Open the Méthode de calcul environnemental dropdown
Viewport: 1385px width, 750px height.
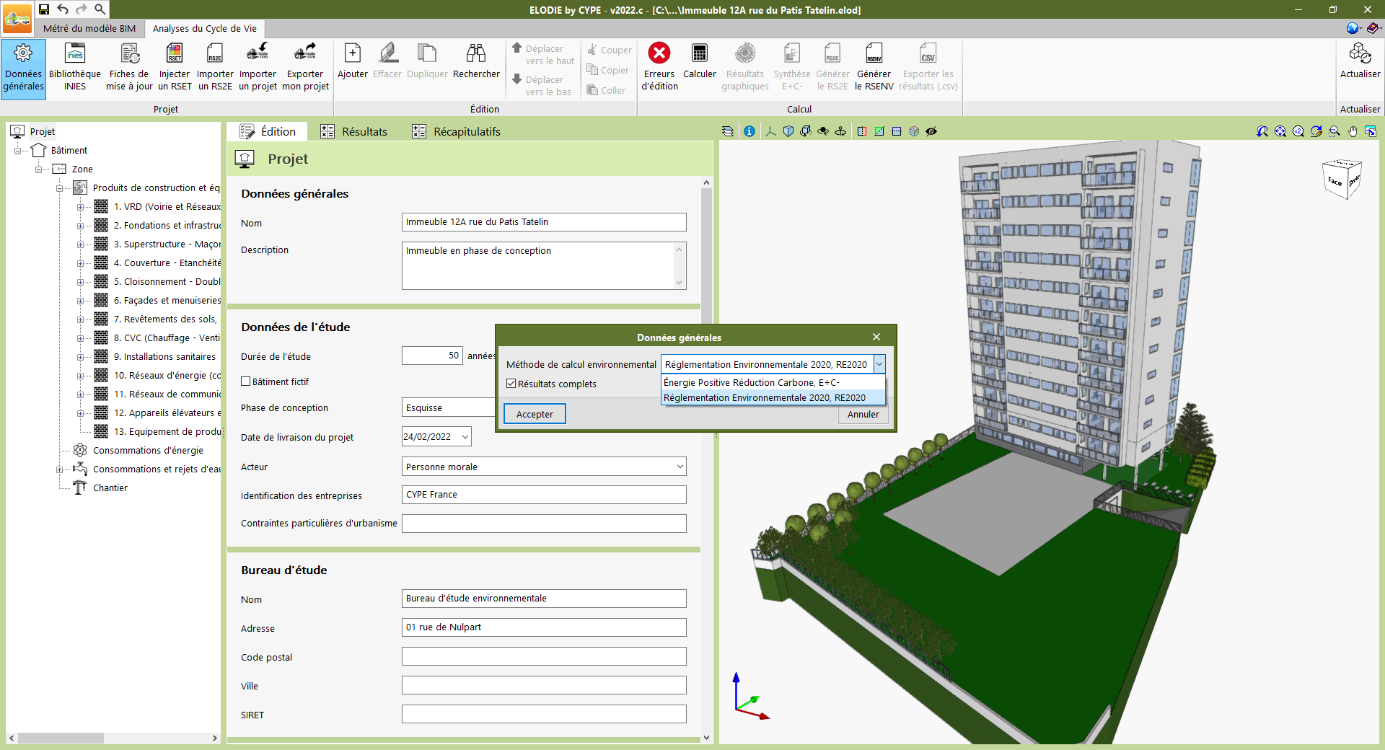(x=878, y=365)
